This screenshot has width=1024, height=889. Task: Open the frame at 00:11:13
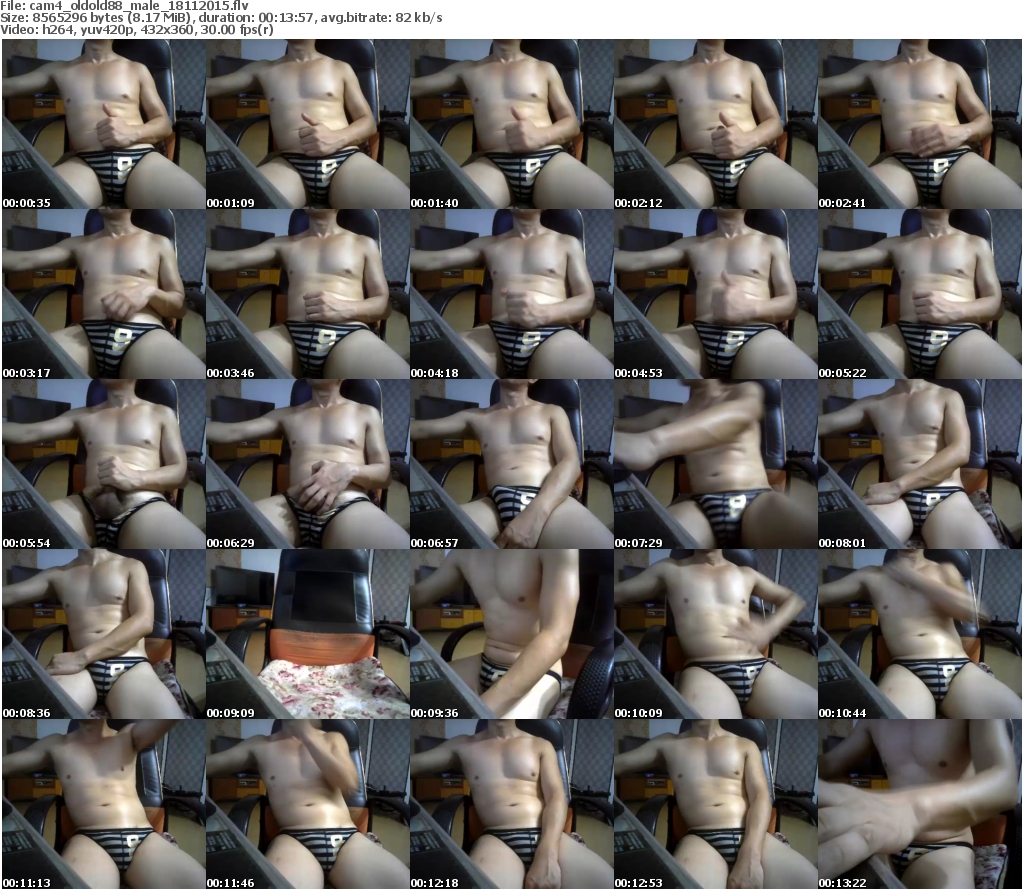pyautogui.click(x=104, y=804)
